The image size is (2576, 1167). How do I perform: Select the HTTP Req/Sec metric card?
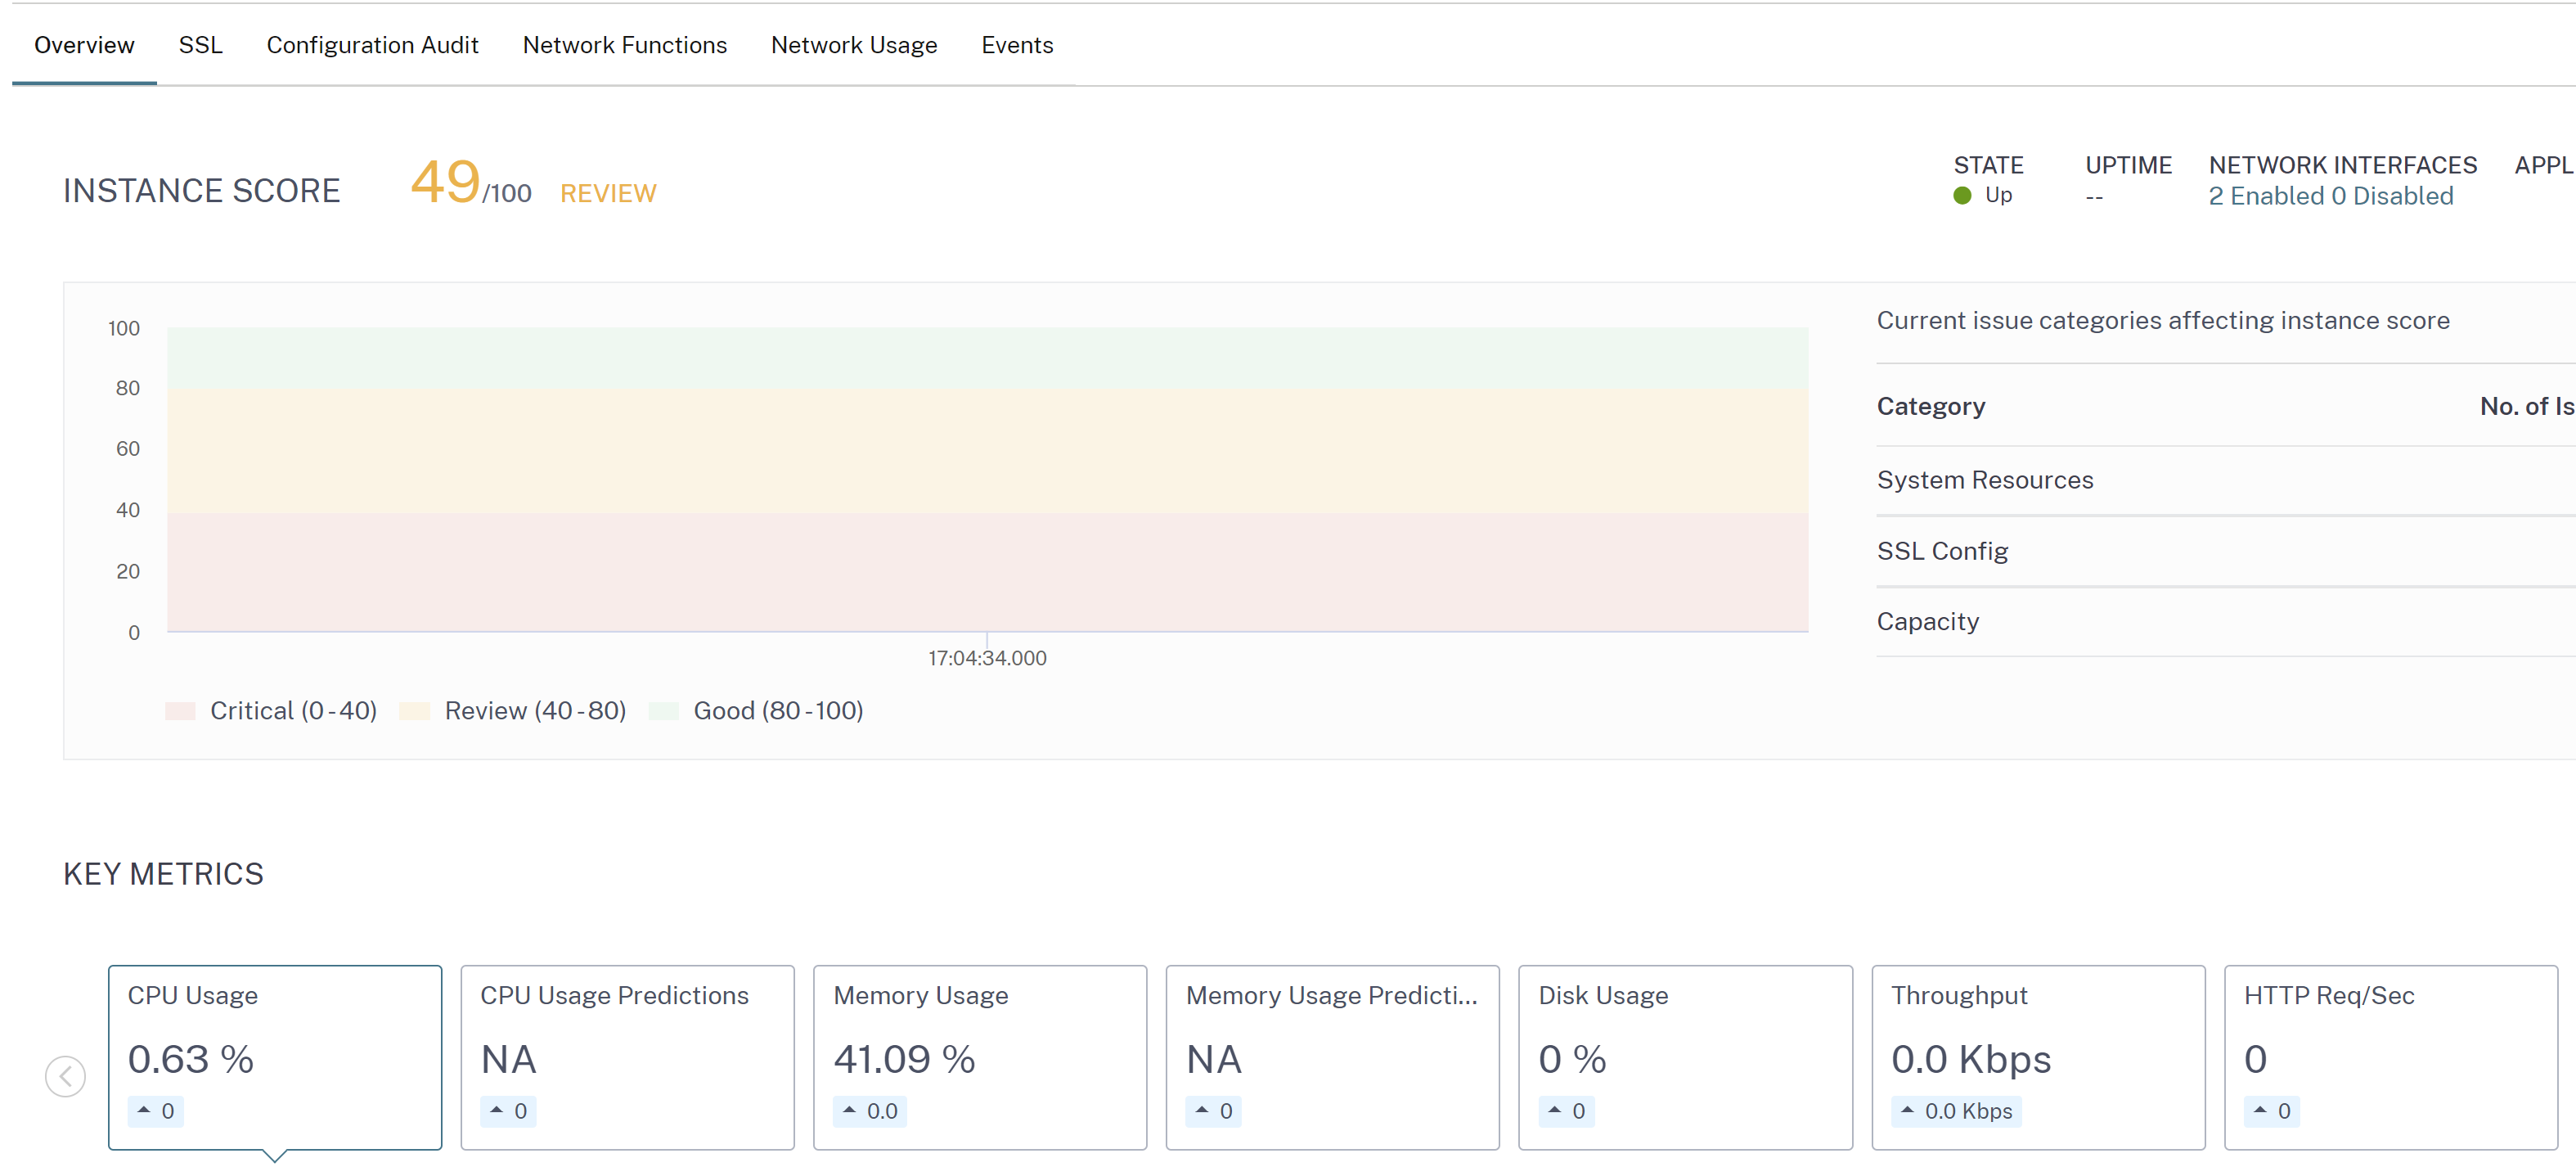pyautogui.click(x=2390, y=1057)
